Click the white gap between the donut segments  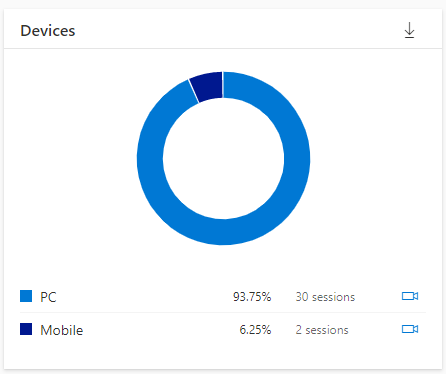pos(223,85)
